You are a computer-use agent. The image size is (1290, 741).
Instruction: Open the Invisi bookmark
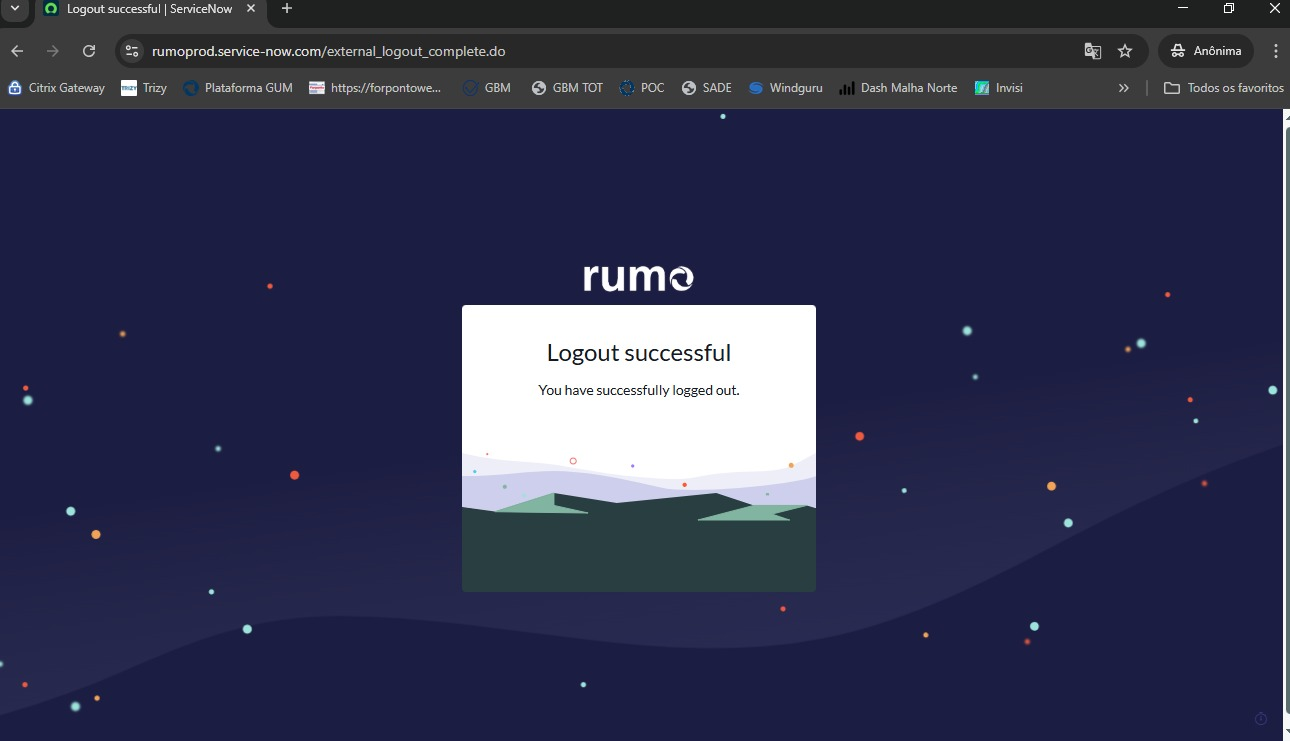[x=999, y=88]
